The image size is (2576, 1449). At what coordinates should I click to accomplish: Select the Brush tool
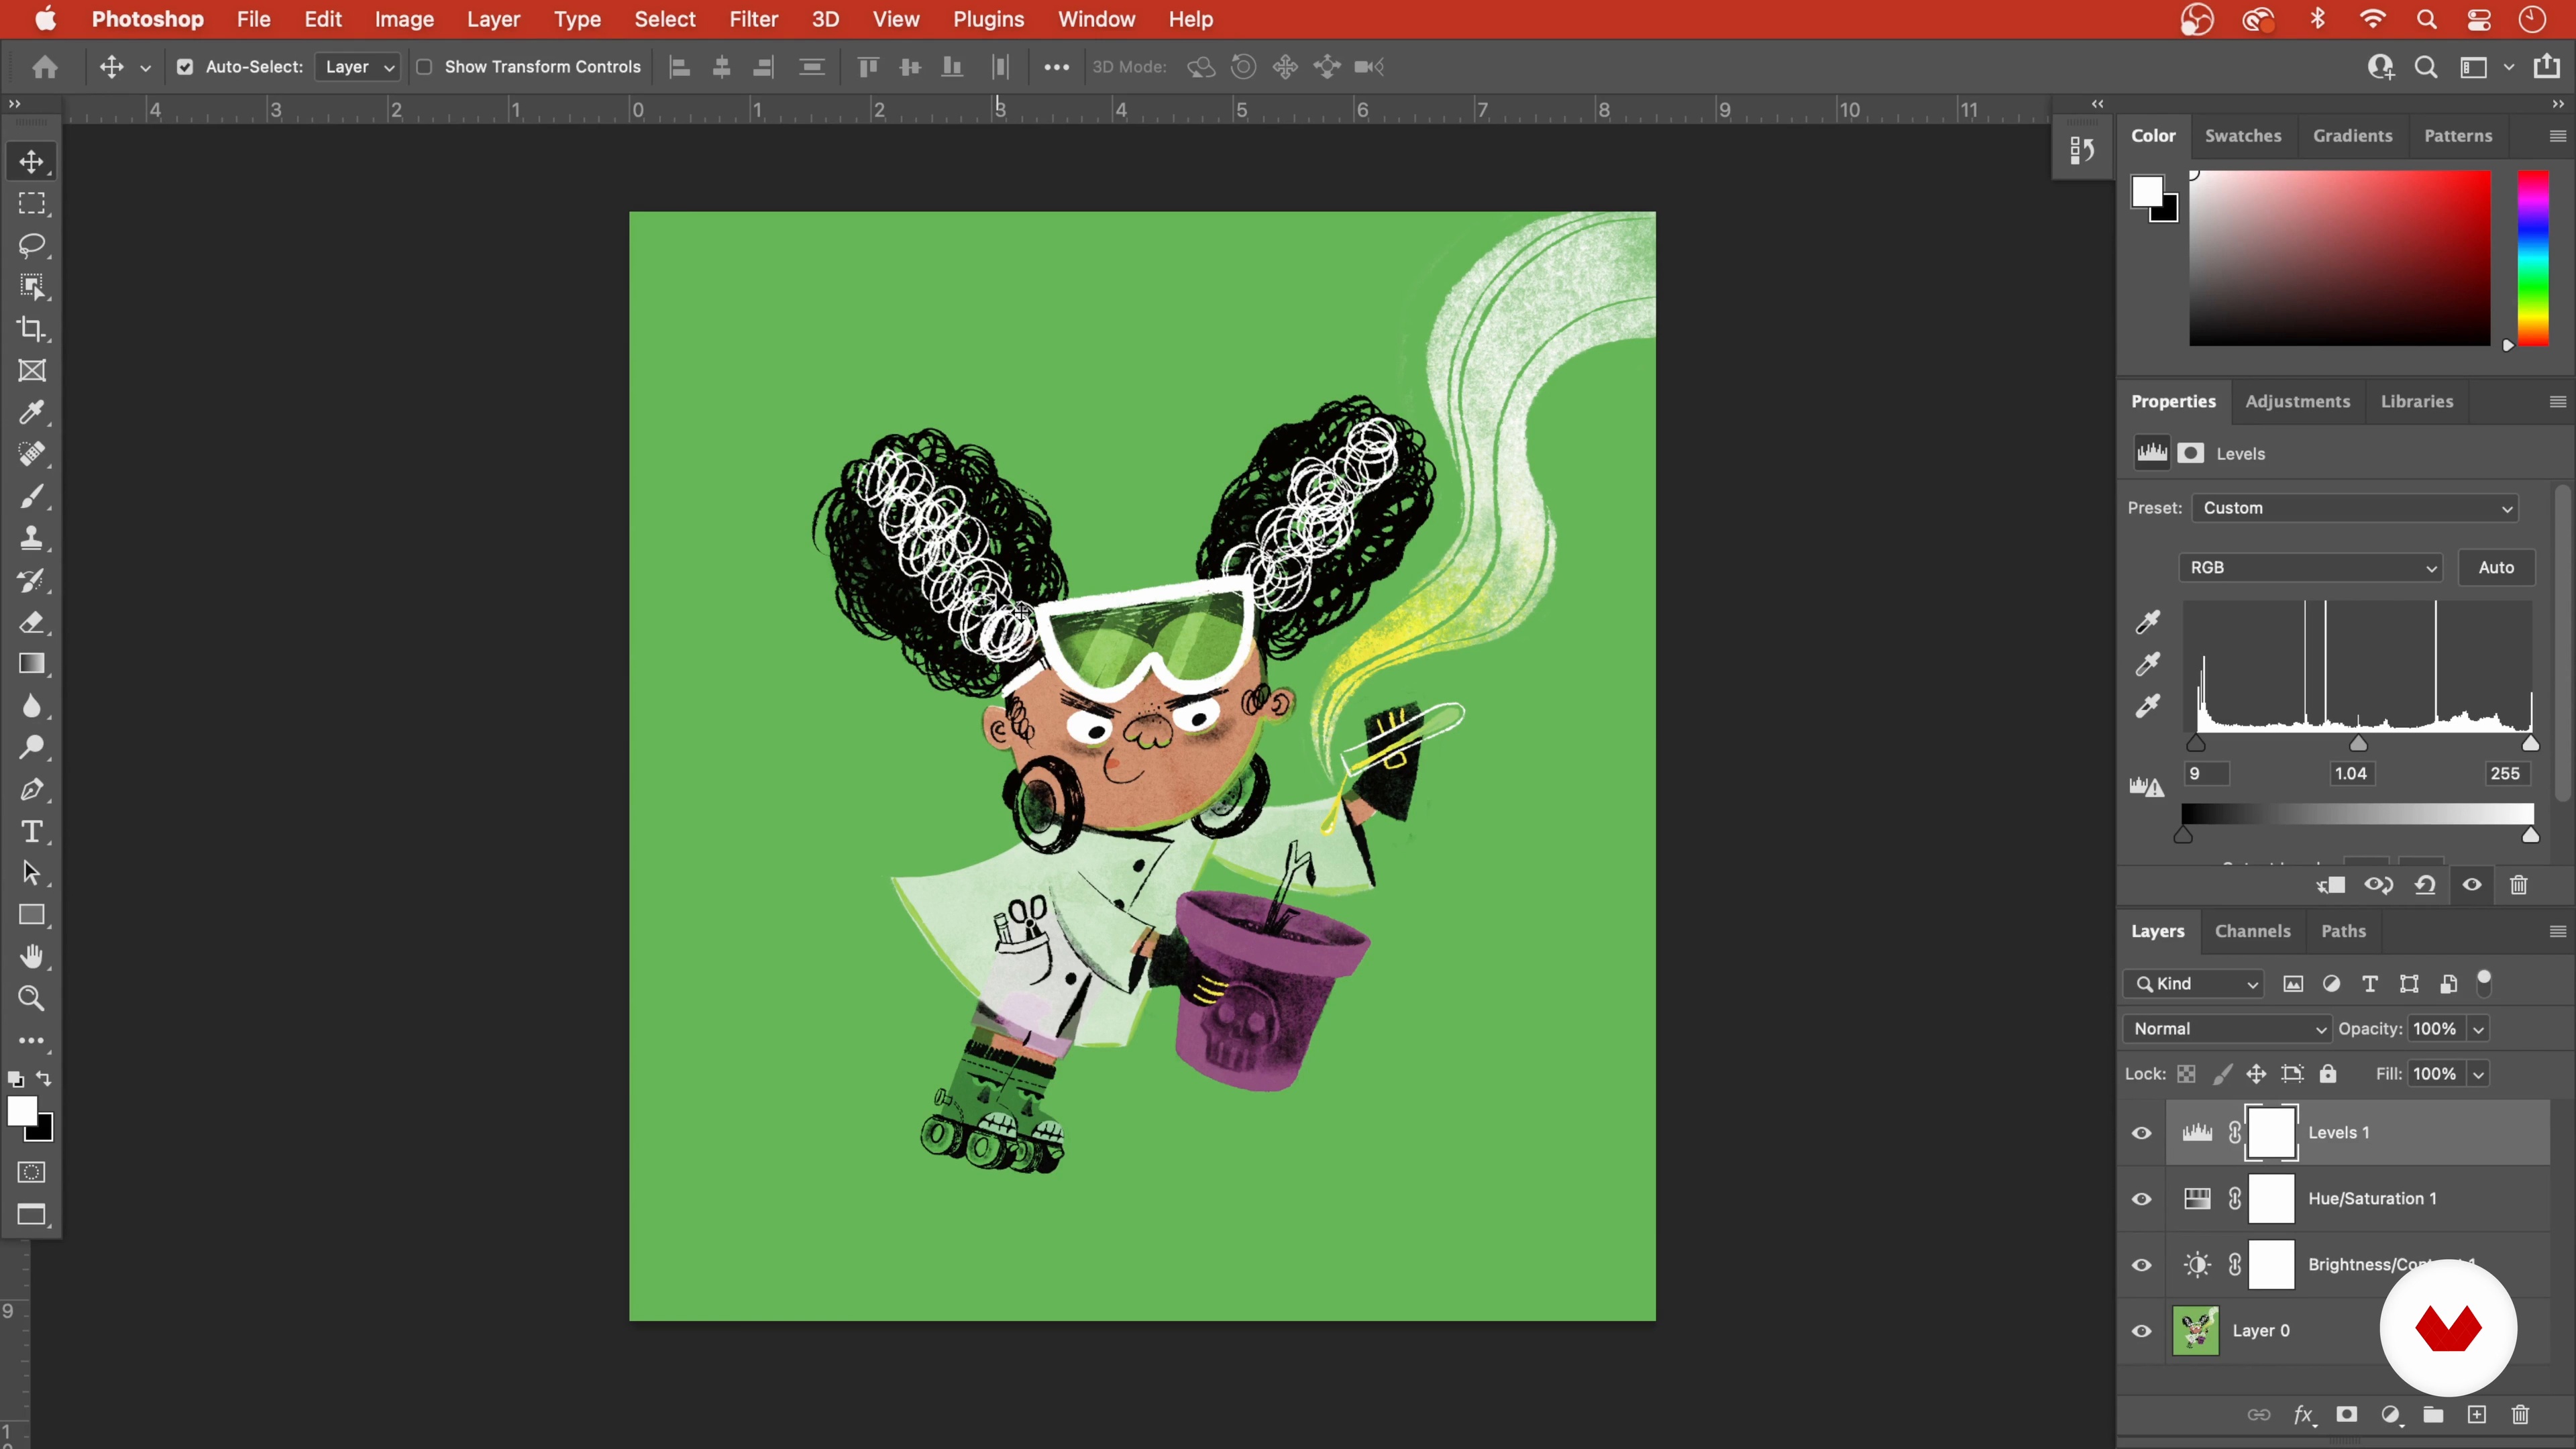tap(32, 497)
